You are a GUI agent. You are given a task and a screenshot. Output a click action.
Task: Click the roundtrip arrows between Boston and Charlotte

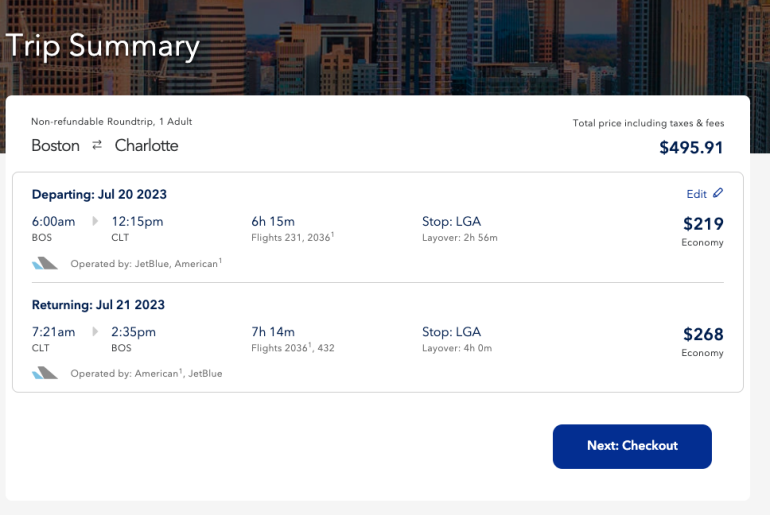click(x=97, y=145)
